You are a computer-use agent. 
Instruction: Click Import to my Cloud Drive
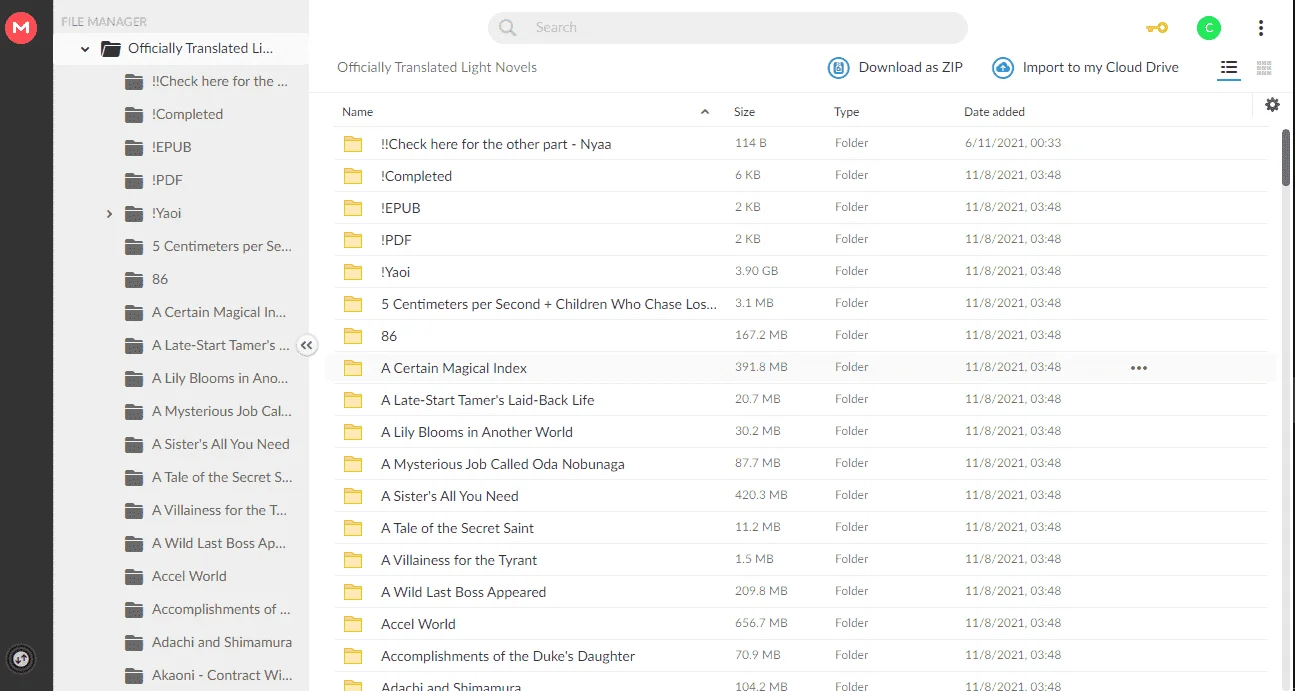pyautogui.click(x=1085, y=68)
